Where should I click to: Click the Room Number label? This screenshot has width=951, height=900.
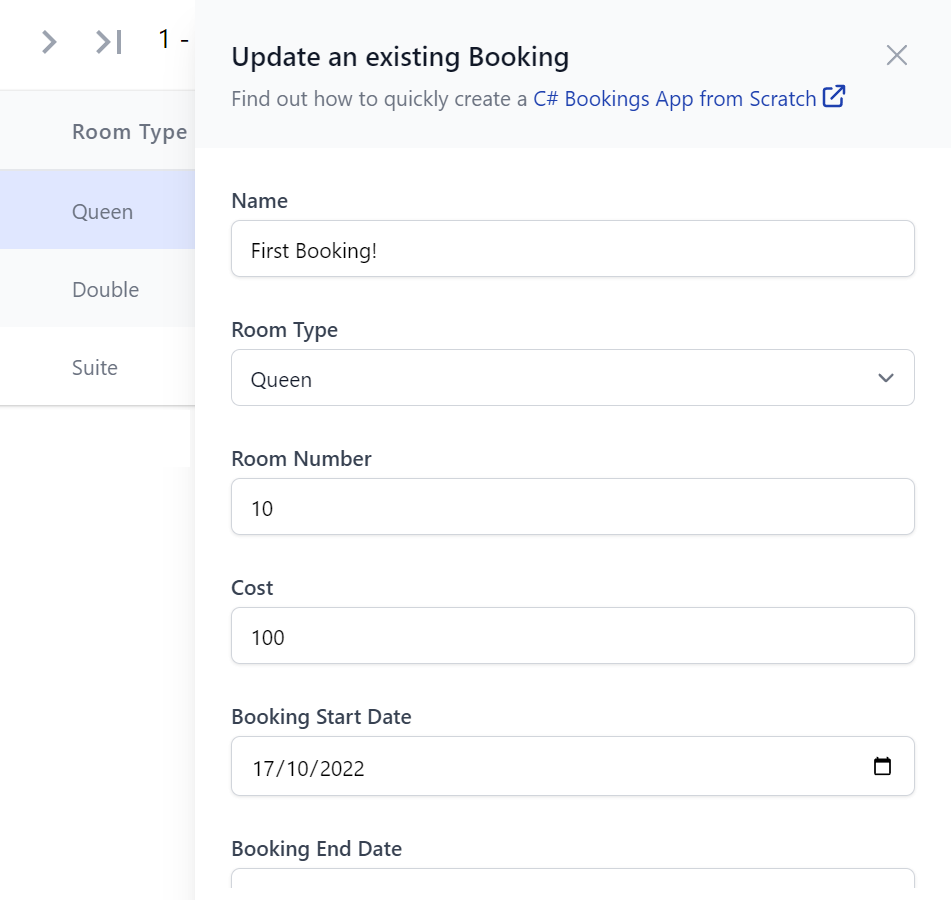click(301, 459)
